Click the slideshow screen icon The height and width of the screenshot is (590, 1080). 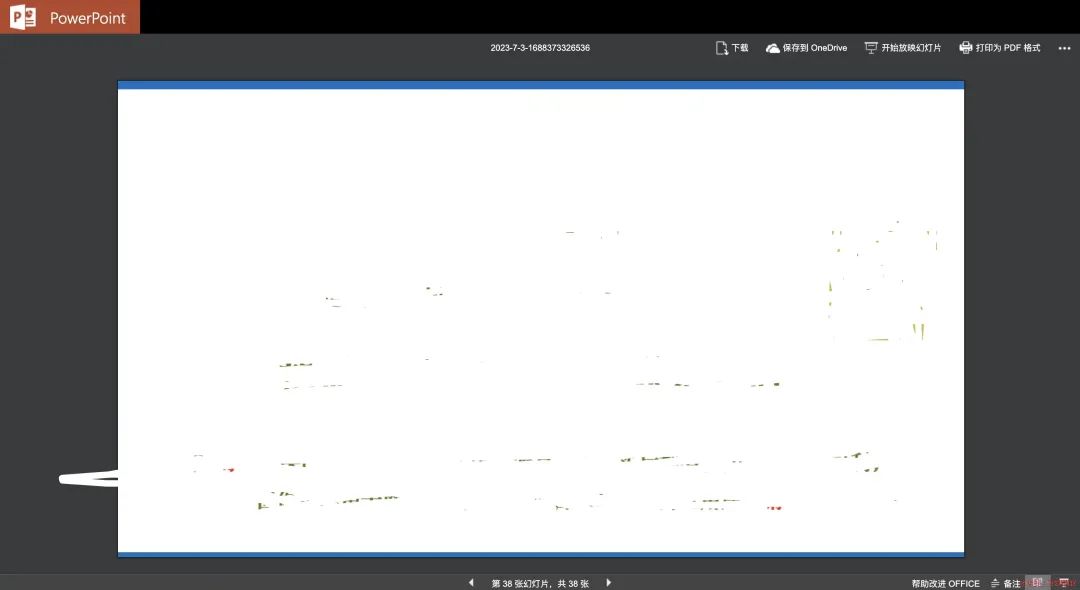click(871, 48)
